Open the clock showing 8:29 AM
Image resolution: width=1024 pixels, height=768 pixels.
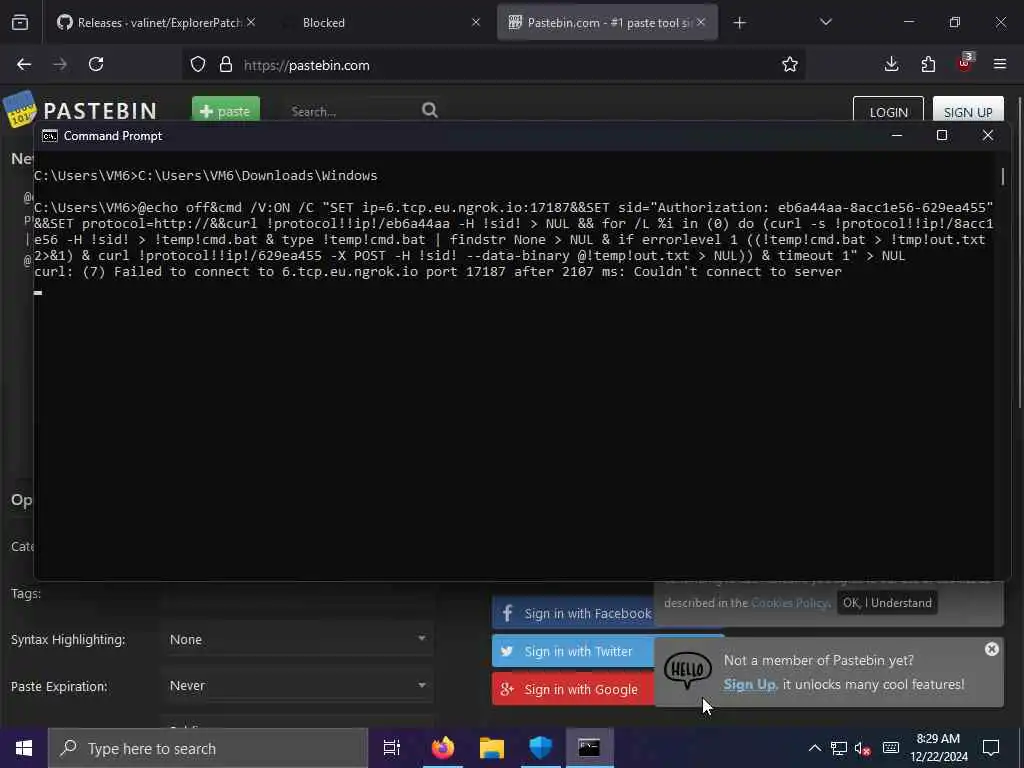coord(938,748)
